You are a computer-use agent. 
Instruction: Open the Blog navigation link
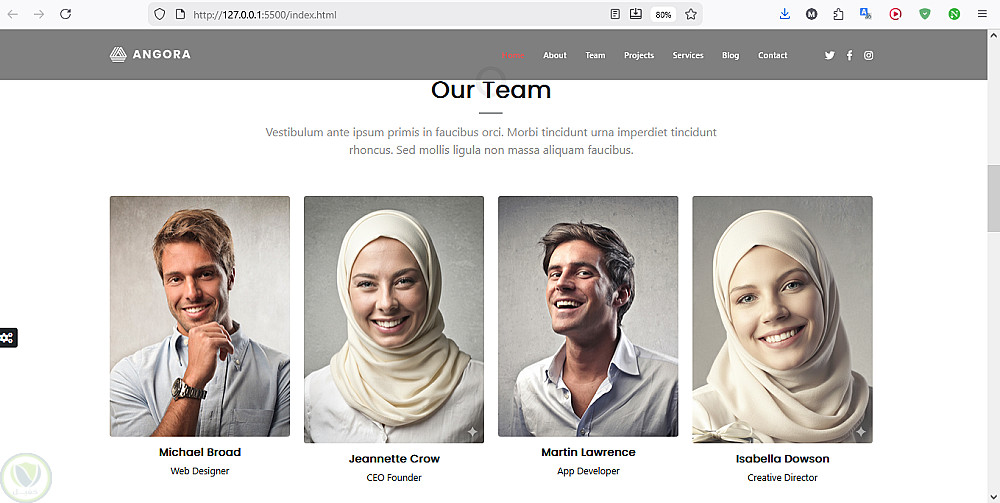click(x=730, y=55)
